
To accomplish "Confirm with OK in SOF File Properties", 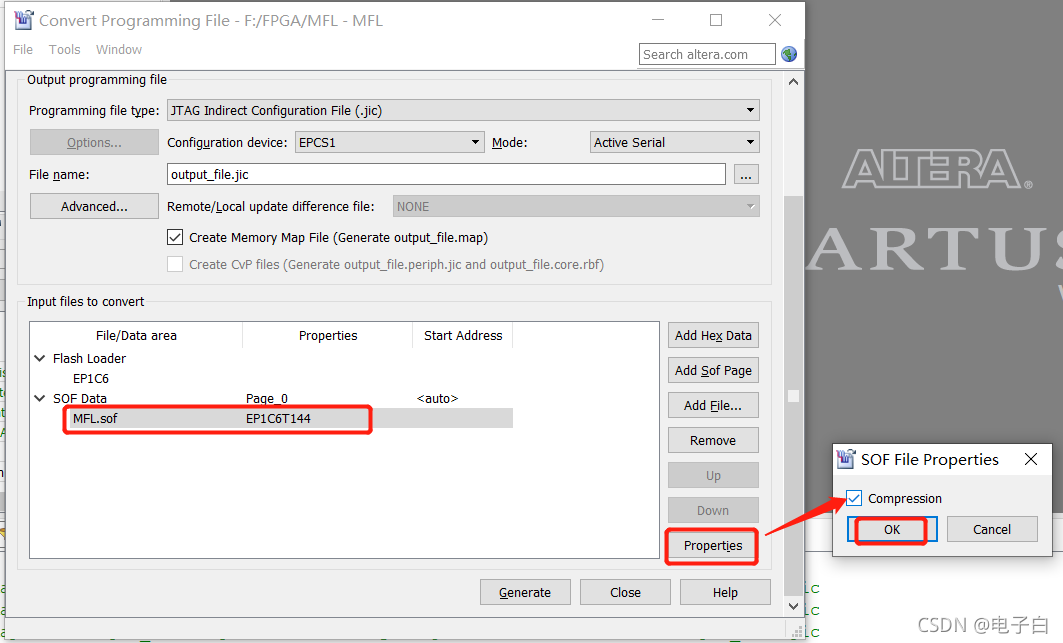I will pos(892,530).
